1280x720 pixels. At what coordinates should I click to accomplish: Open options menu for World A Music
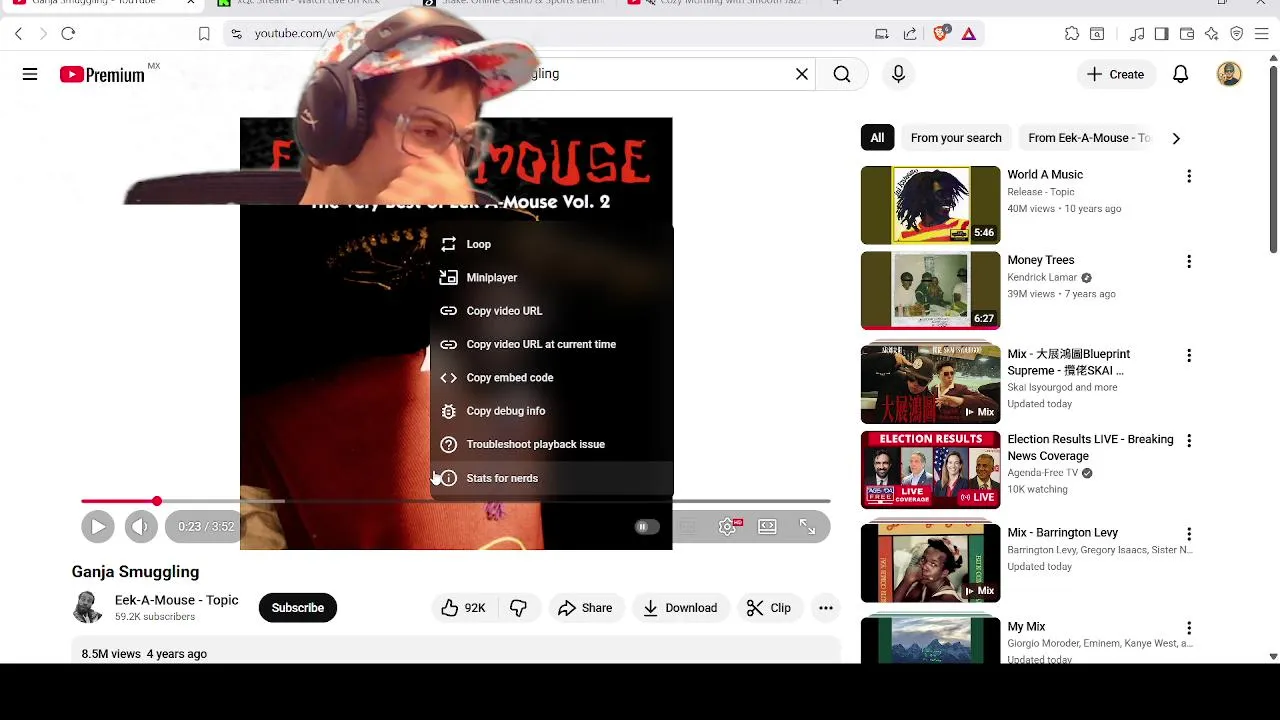click(1189, 176)
